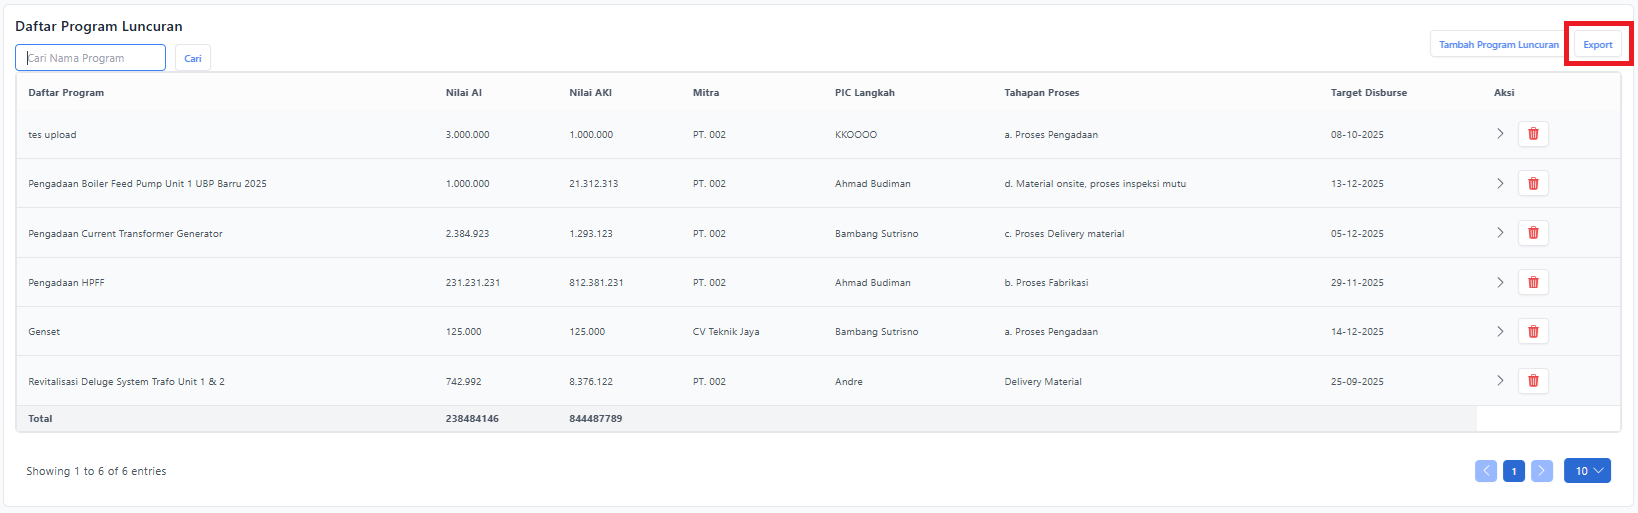Click the Export button
The width and height of the screenshot is (1638, 513).
point(1597,45)
